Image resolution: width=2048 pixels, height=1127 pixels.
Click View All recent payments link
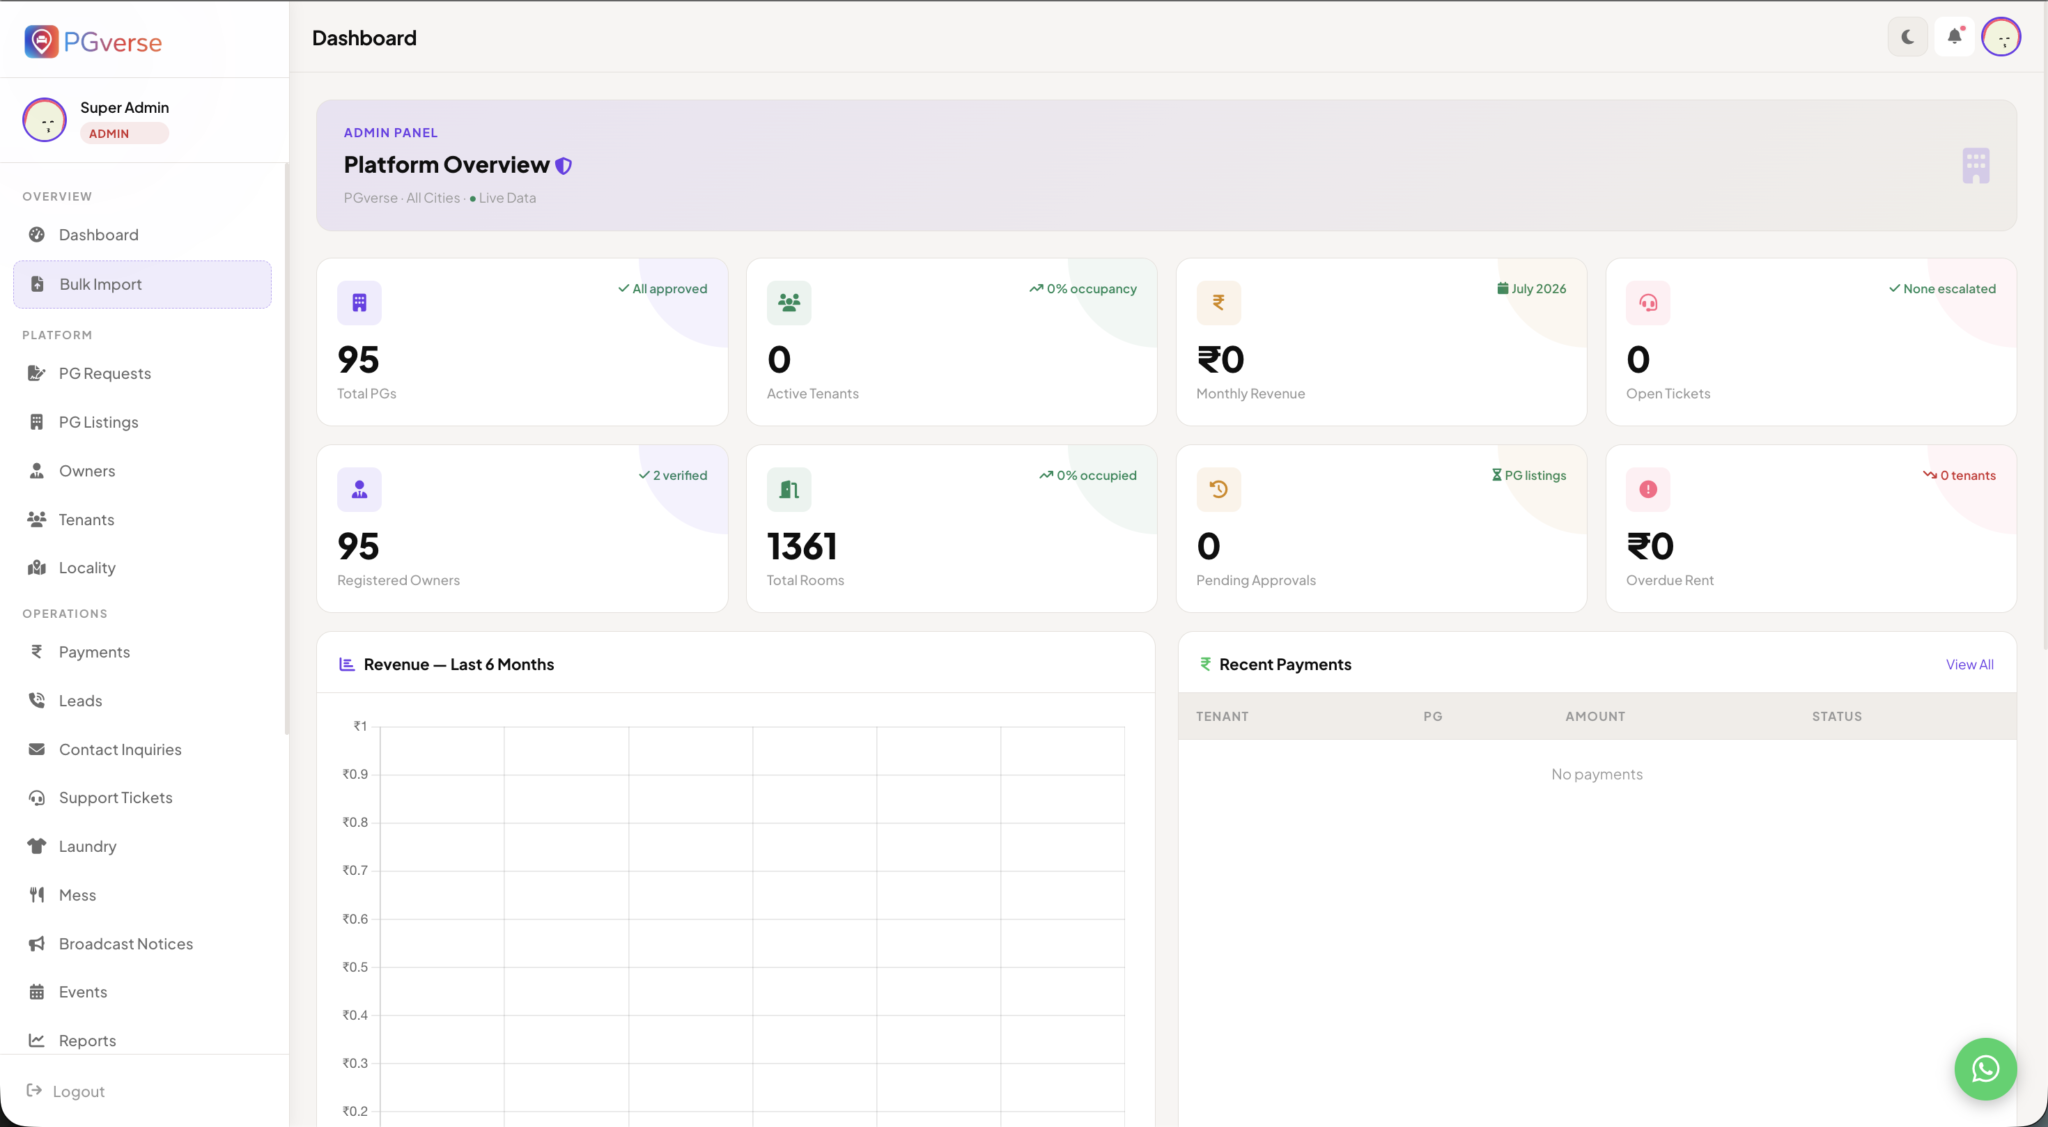click(1969, 665)
